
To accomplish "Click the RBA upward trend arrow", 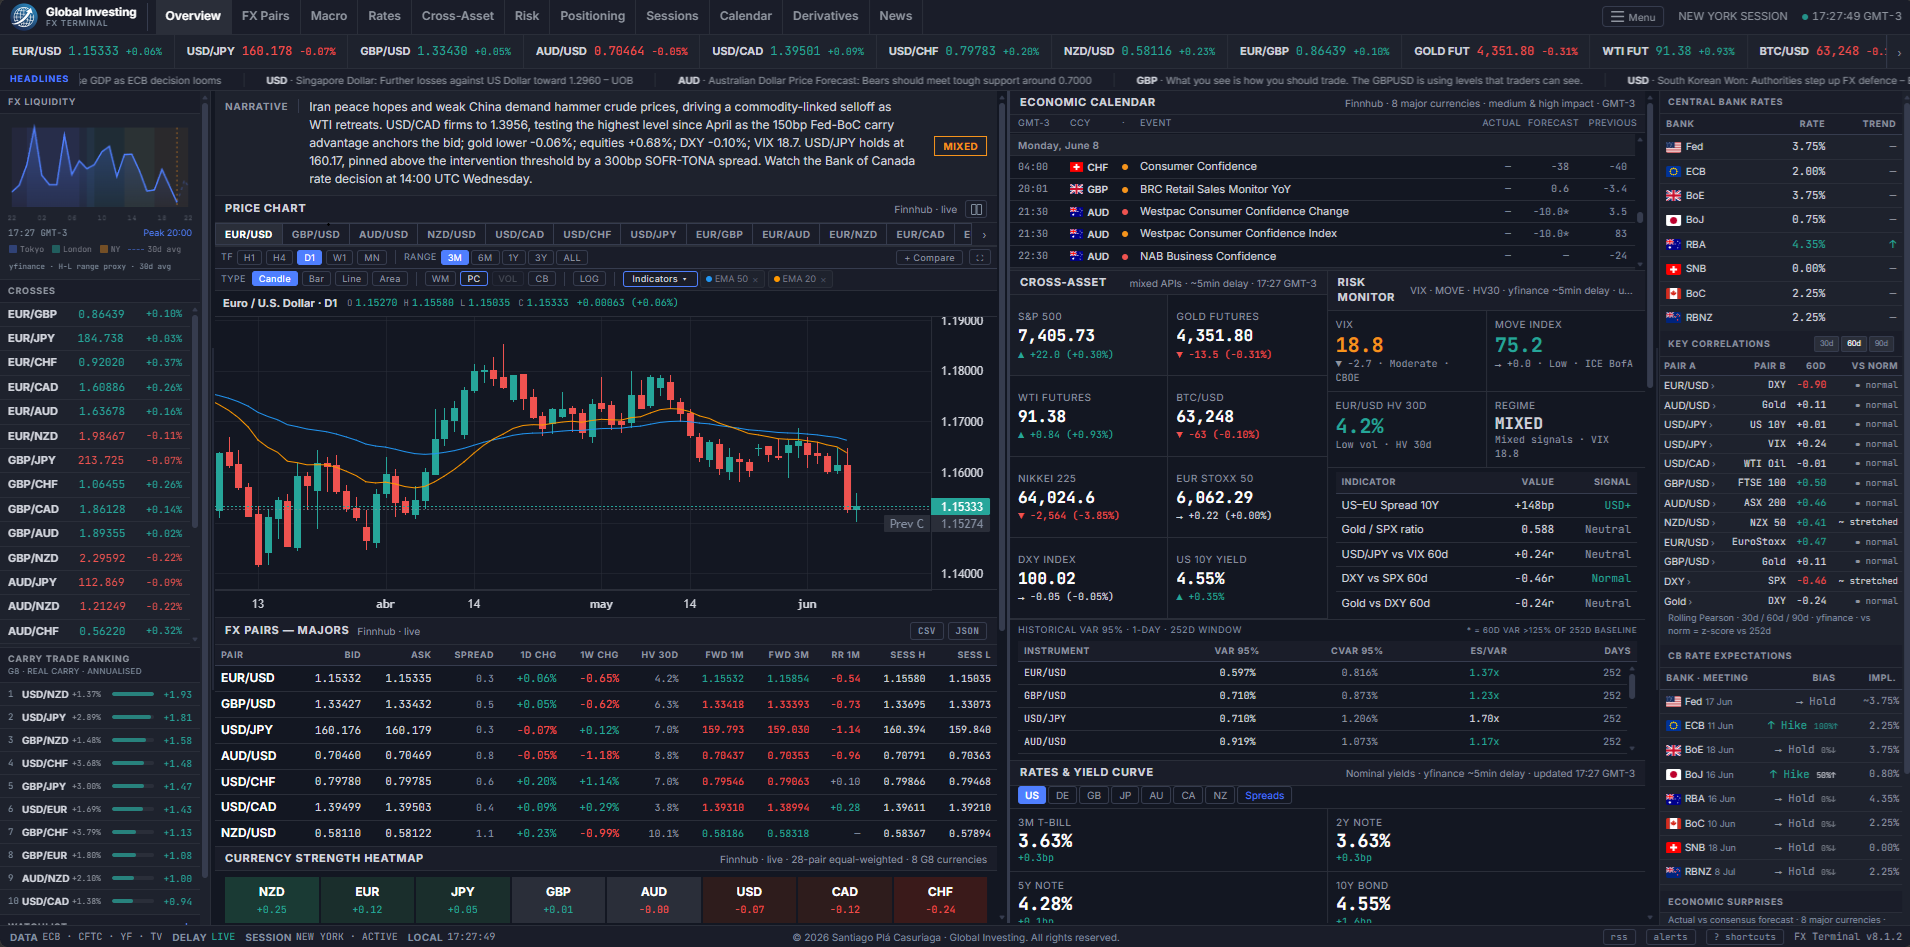I will pyautogui.click(x=1892, y=244).
